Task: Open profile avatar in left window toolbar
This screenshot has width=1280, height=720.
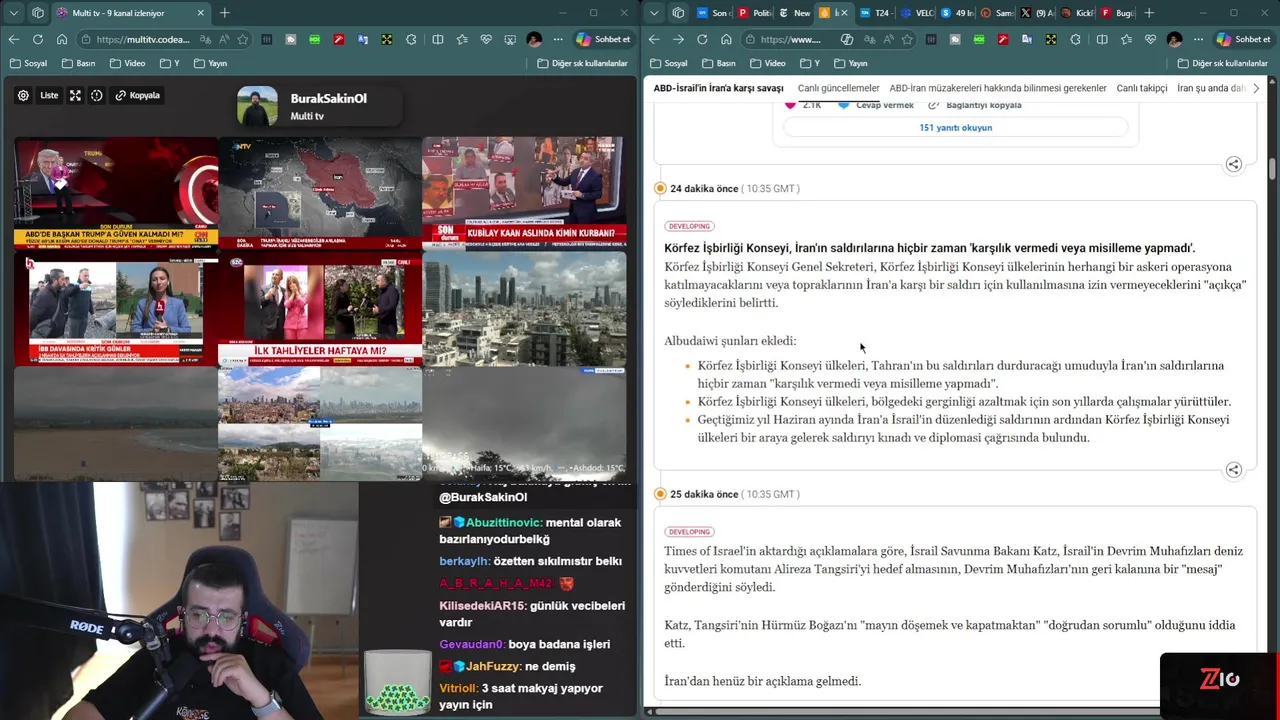Action: [534, 39]
